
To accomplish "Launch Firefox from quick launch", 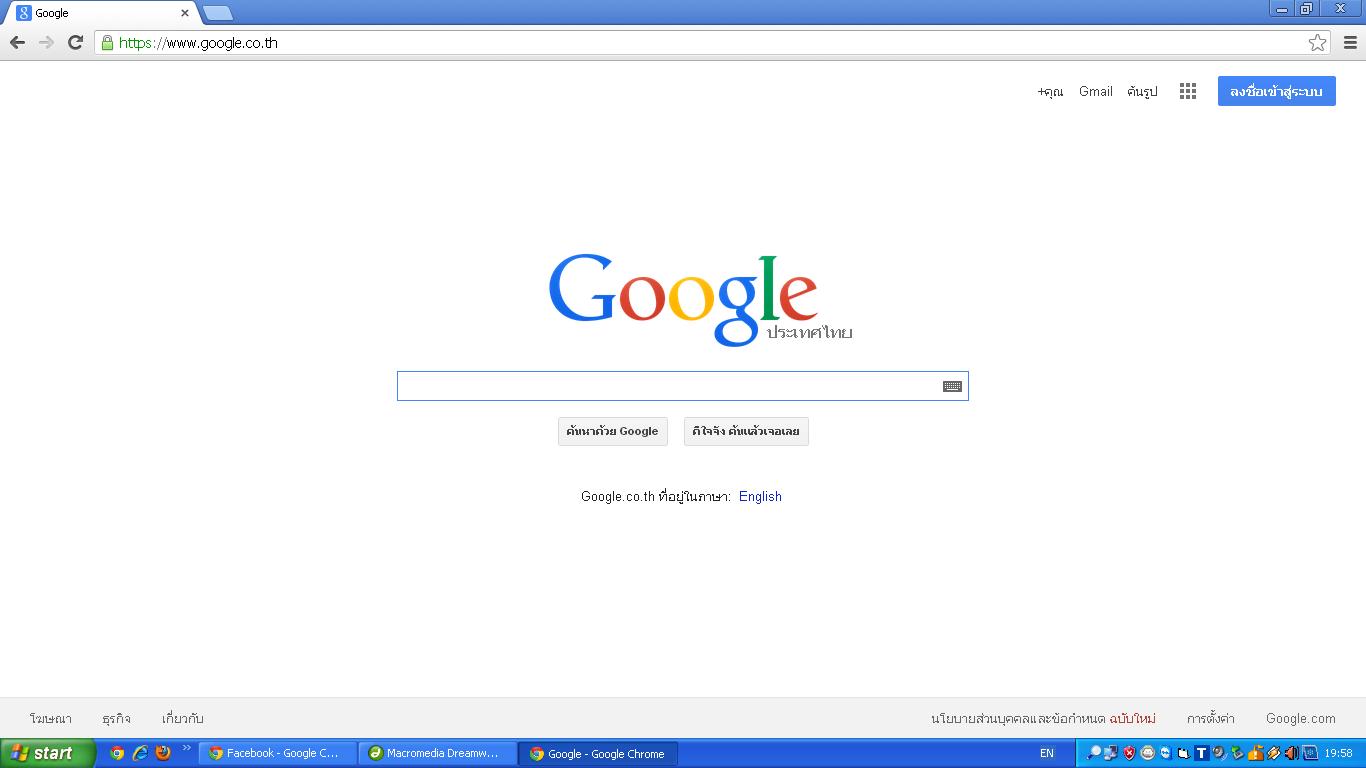I will (x=163, y=753).
